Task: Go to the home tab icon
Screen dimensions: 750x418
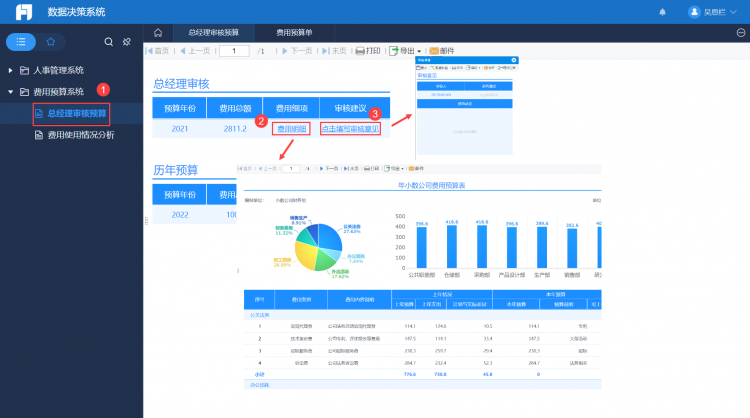Action: click(x=158, y=33)
